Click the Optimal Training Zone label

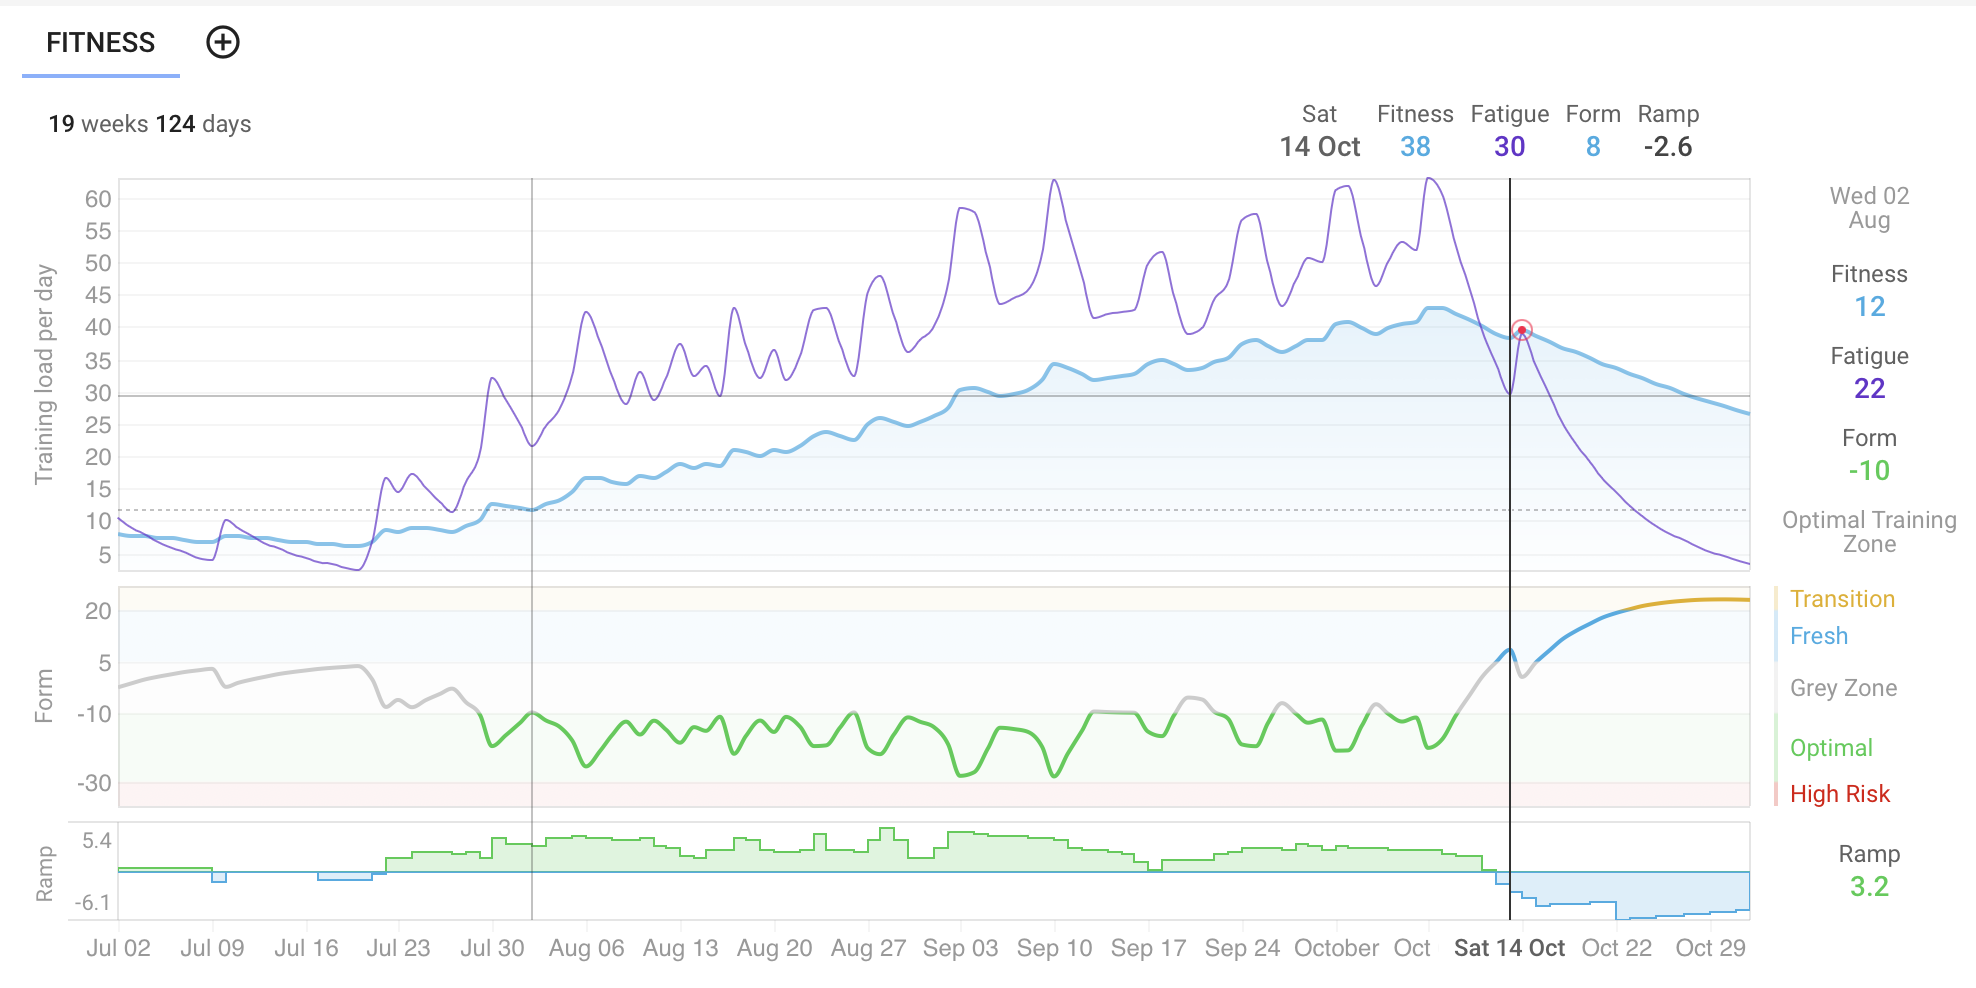coord(1869,532)
